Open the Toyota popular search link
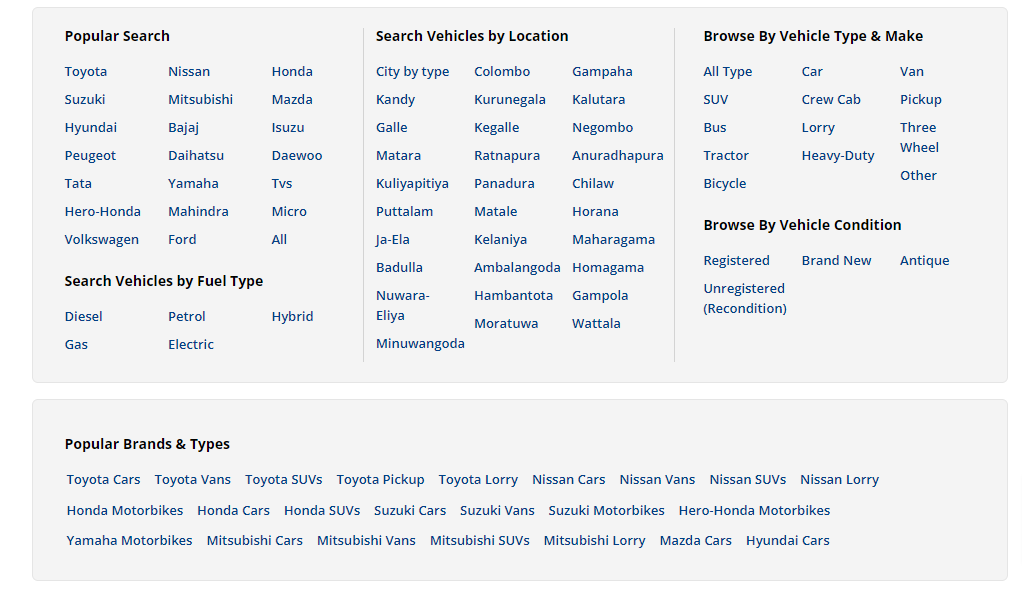This screenshot has width=1022, height=591. [86, 72]
